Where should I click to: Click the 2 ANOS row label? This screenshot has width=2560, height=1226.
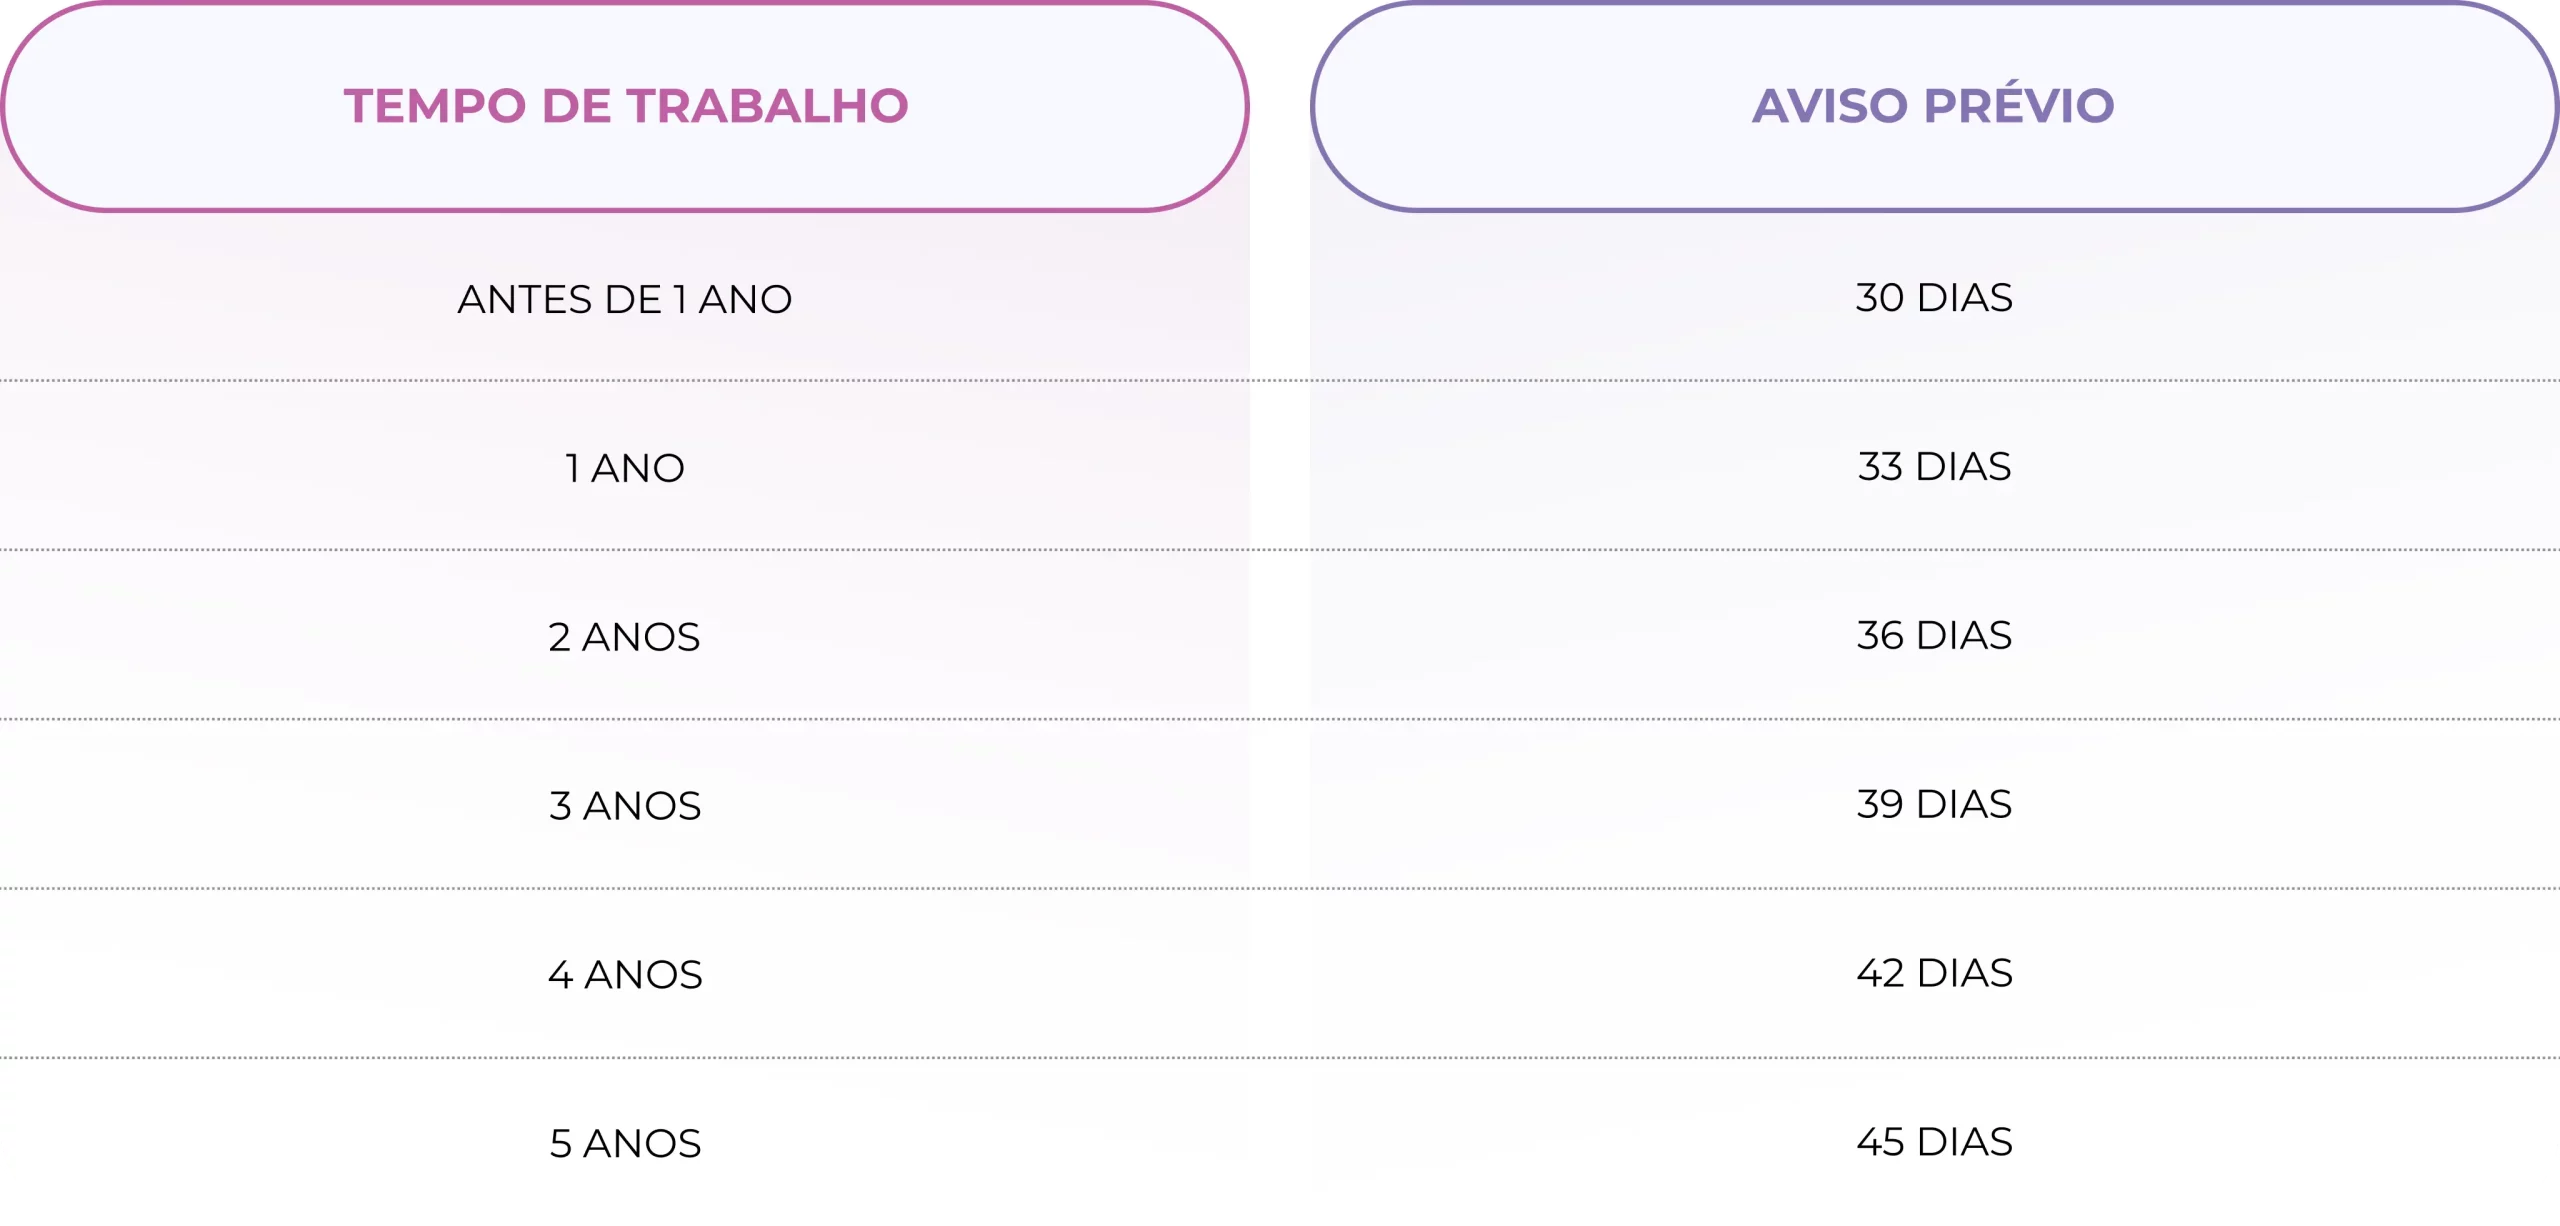[625, 637]
